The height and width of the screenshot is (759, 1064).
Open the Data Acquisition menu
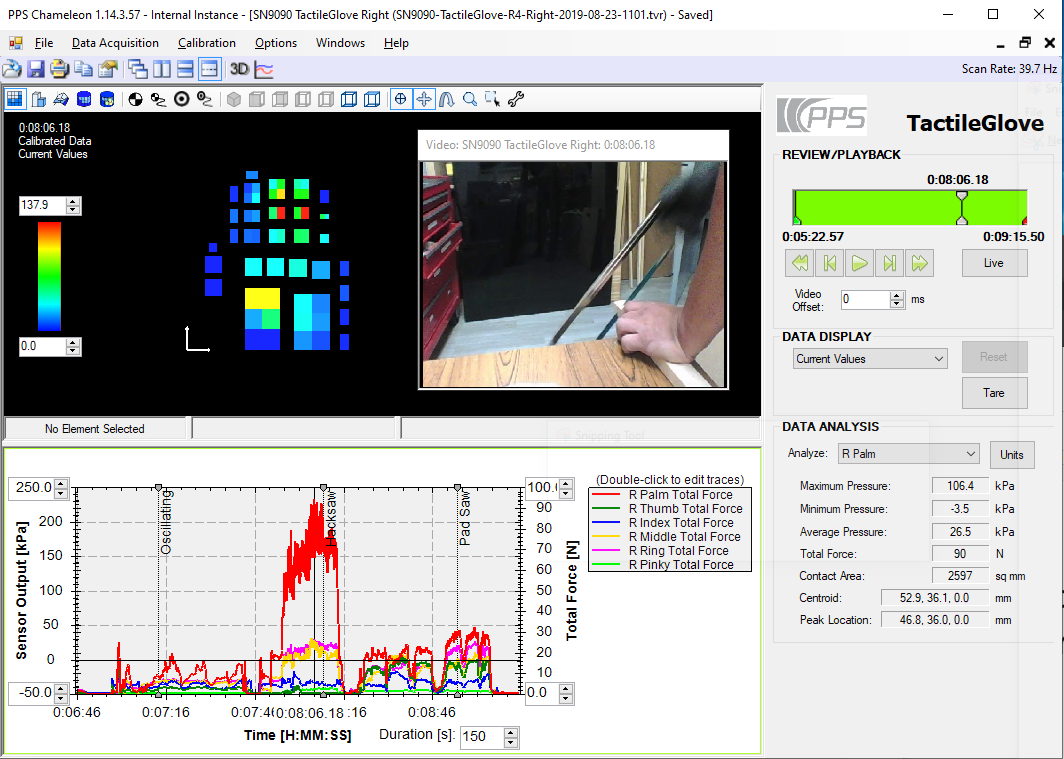115,43
